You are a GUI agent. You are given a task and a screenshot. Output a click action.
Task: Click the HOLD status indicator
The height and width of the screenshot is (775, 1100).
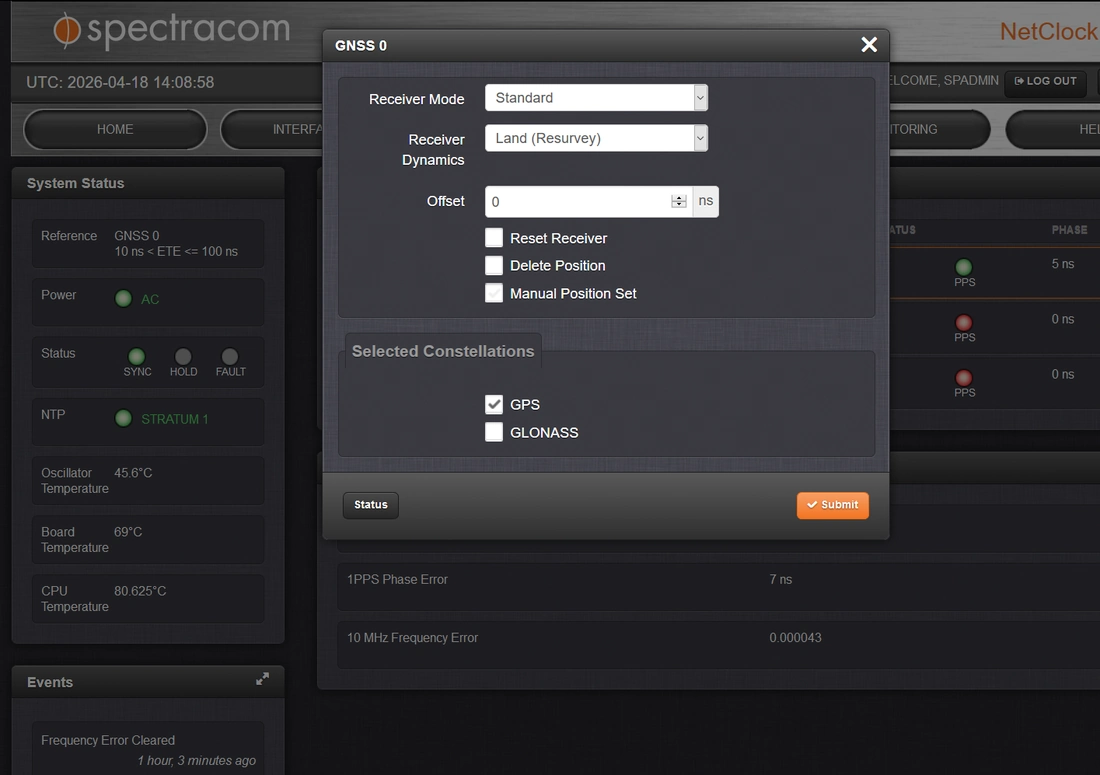(183, 357)
